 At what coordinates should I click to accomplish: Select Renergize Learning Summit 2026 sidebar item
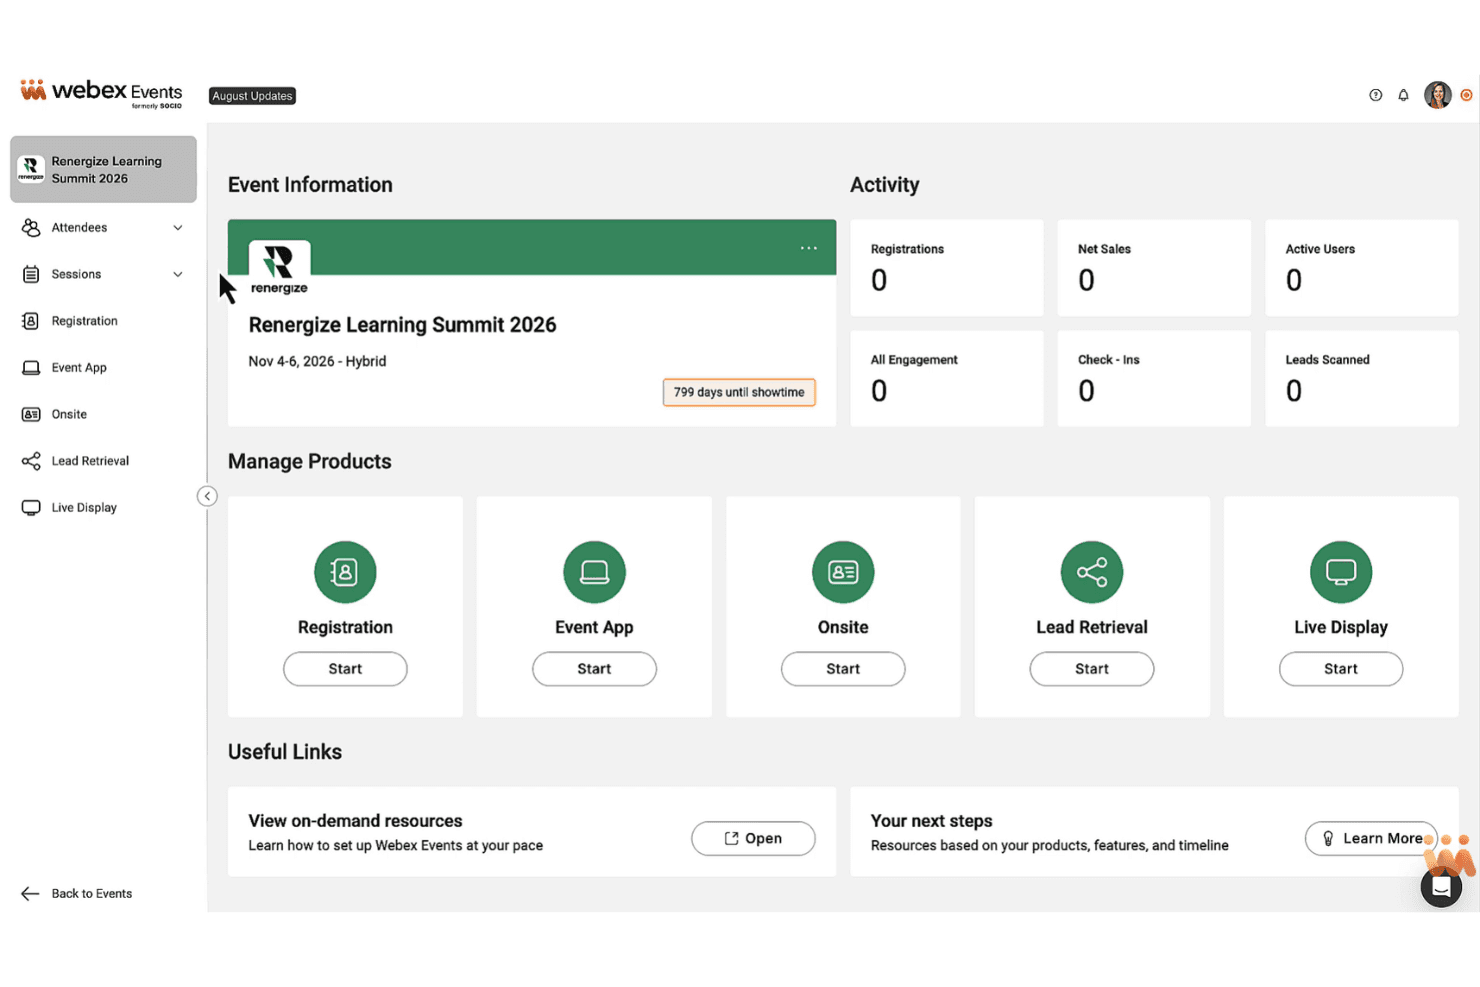(103, 170)
